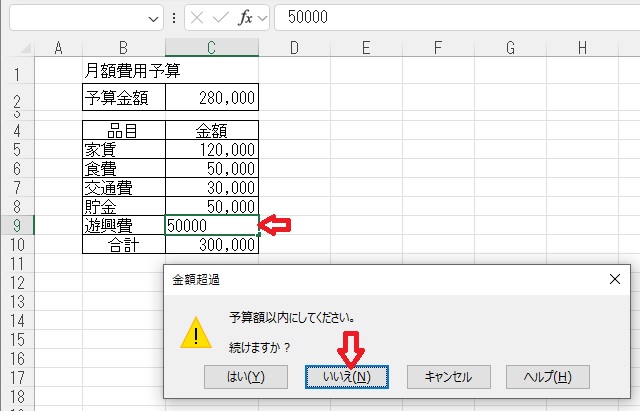
Task: Expand the formula bar function dropdown chevron
Action: pyautogui.click(x=262, y=18)
